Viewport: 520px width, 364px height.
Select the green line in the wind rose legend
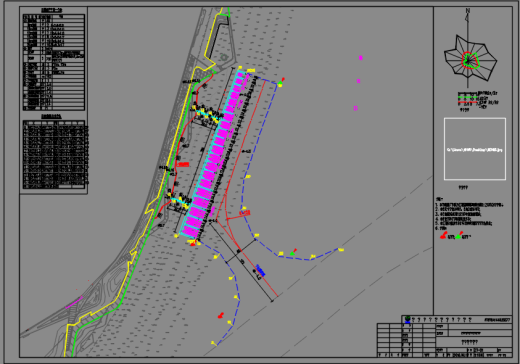tap(467, 98)
